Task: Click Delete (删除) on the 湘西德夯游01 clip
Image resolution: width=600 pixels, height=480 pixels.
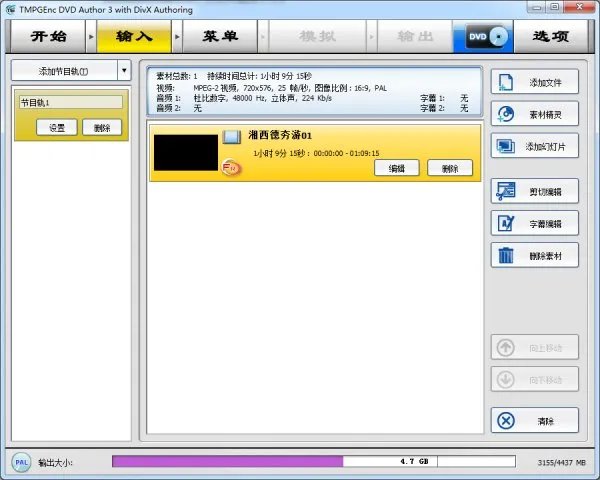Action: (x=449, y=168)
